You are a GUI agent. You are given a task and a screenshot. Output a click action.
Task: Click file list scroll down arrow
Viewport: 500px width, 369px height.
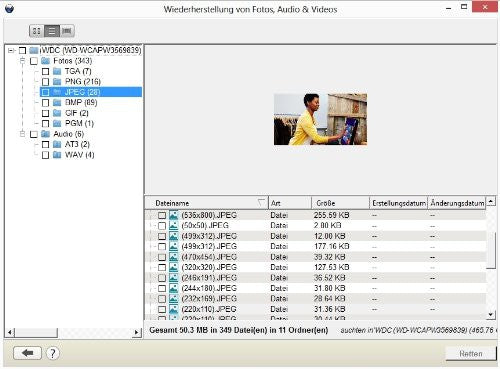pos(491,314)
